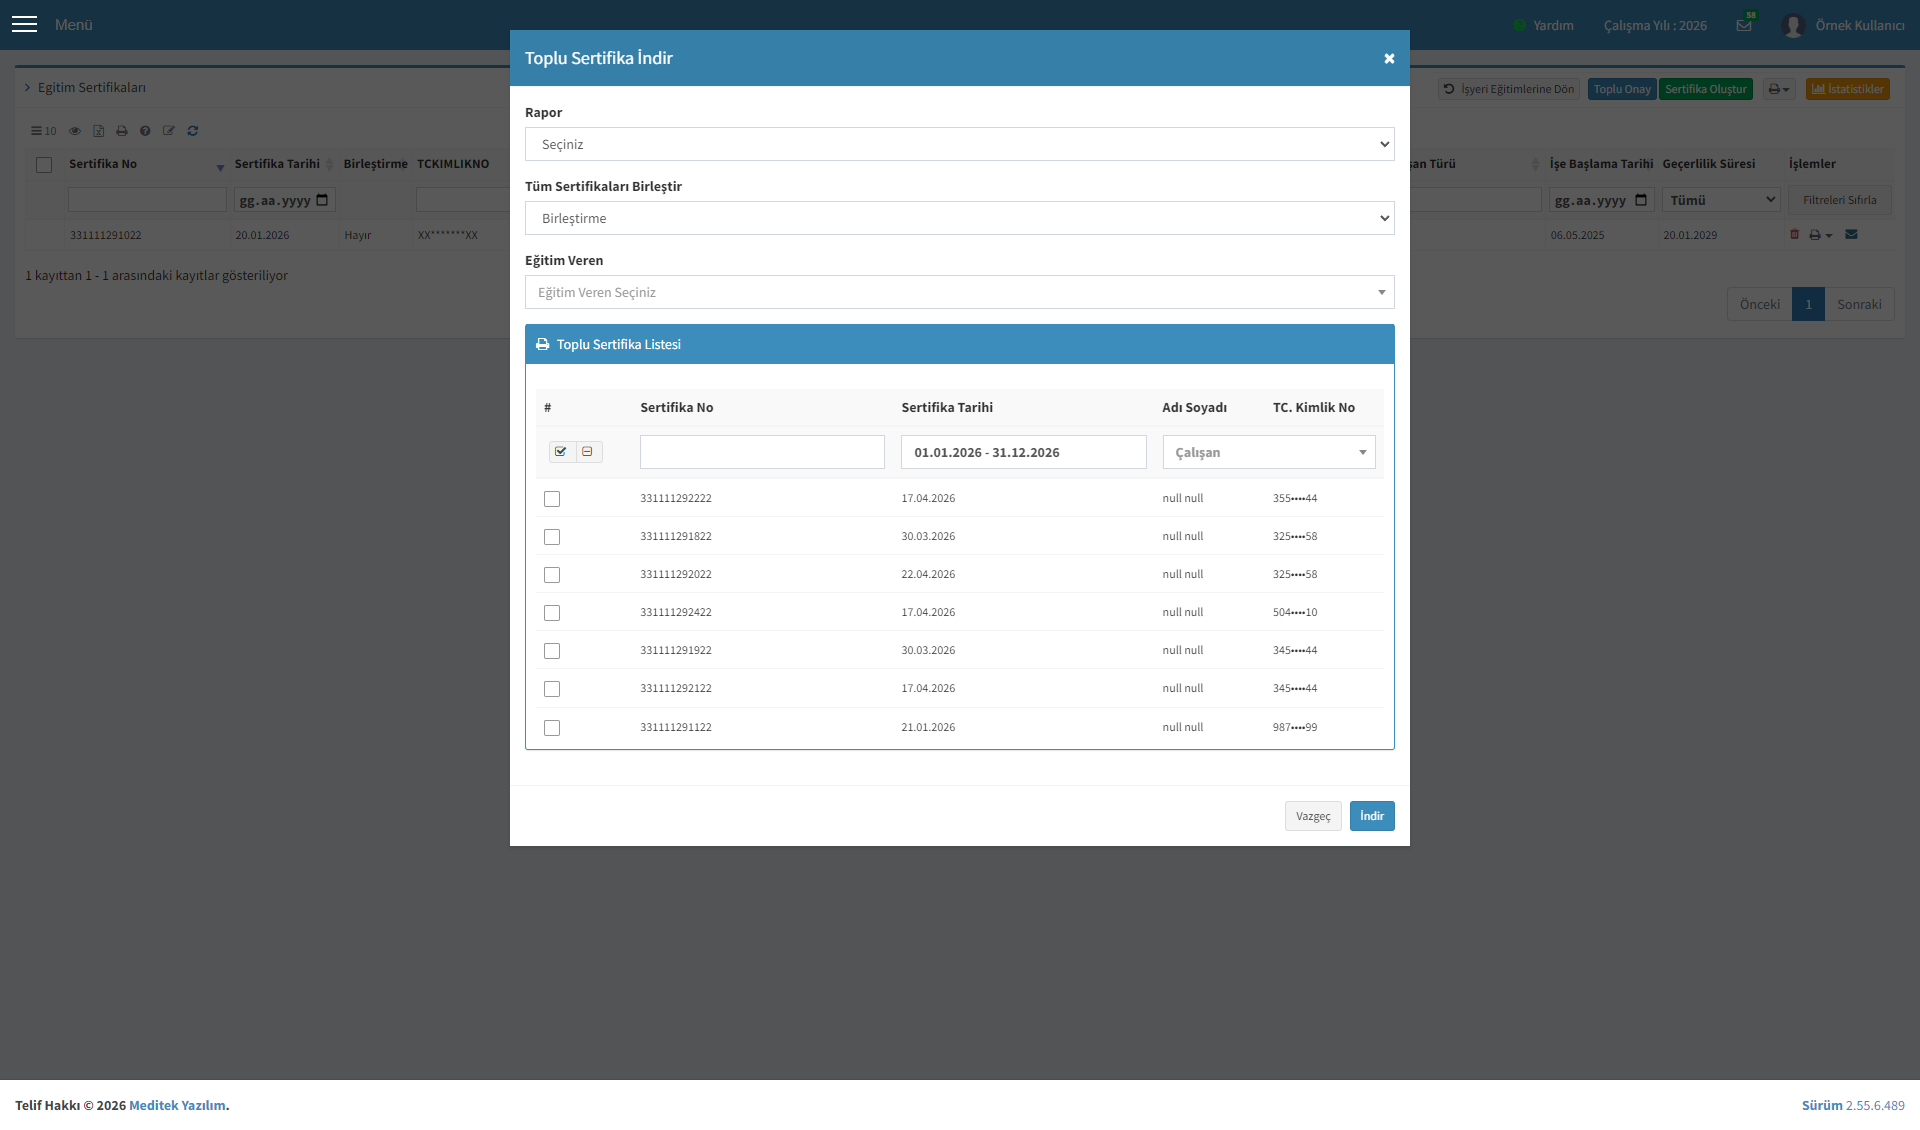This screenshot has height=1130, width=1920.
Task: Click the red trash delete icon
Action: click(x=1794, y=234)
